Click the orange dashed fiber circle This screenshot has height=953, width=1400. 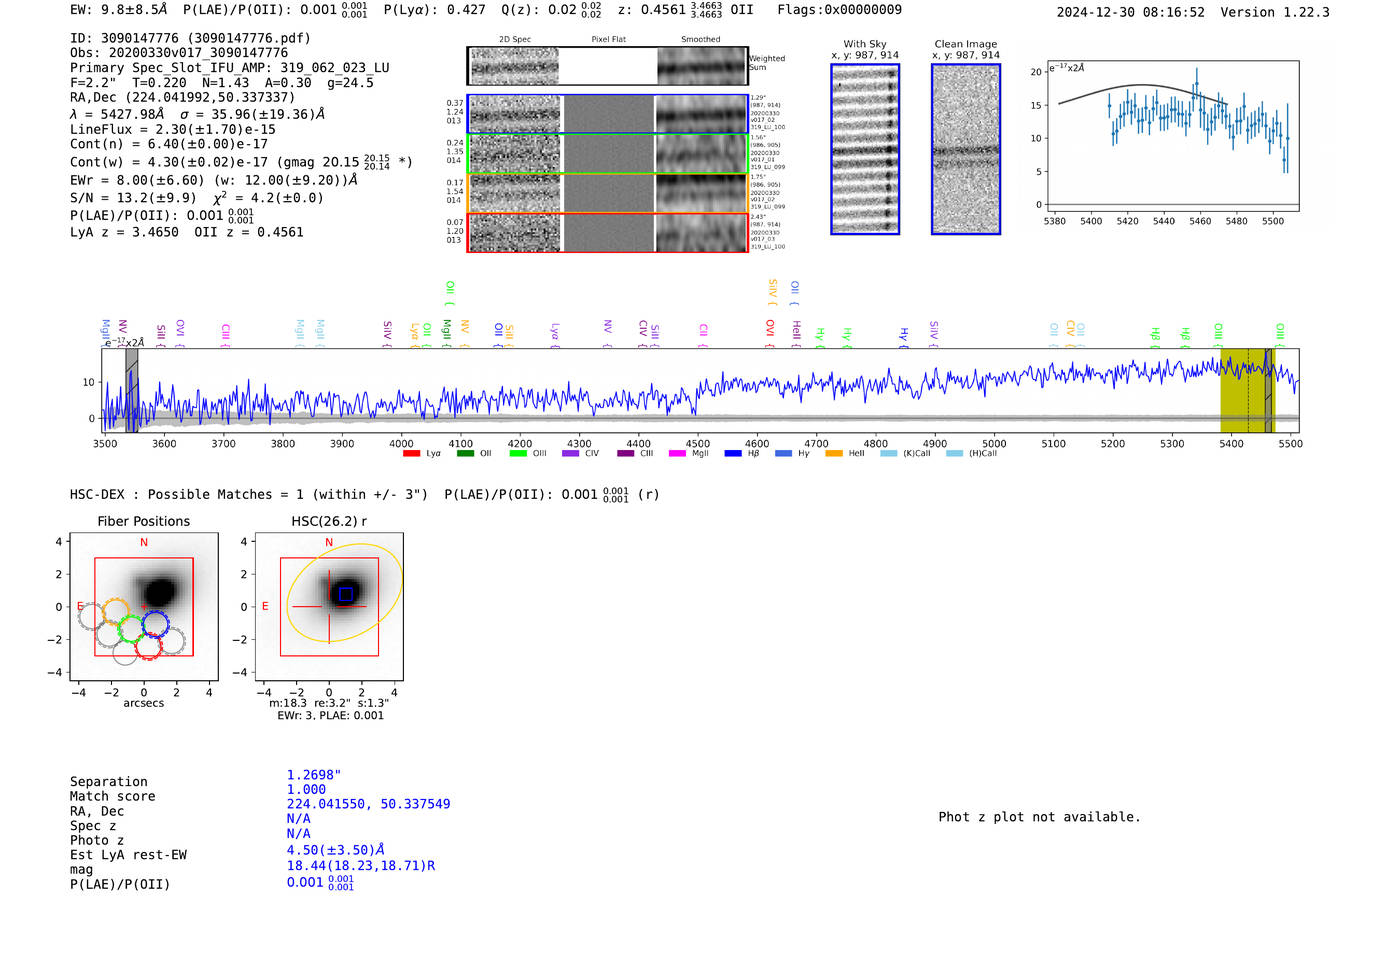[x=116, y=612]
